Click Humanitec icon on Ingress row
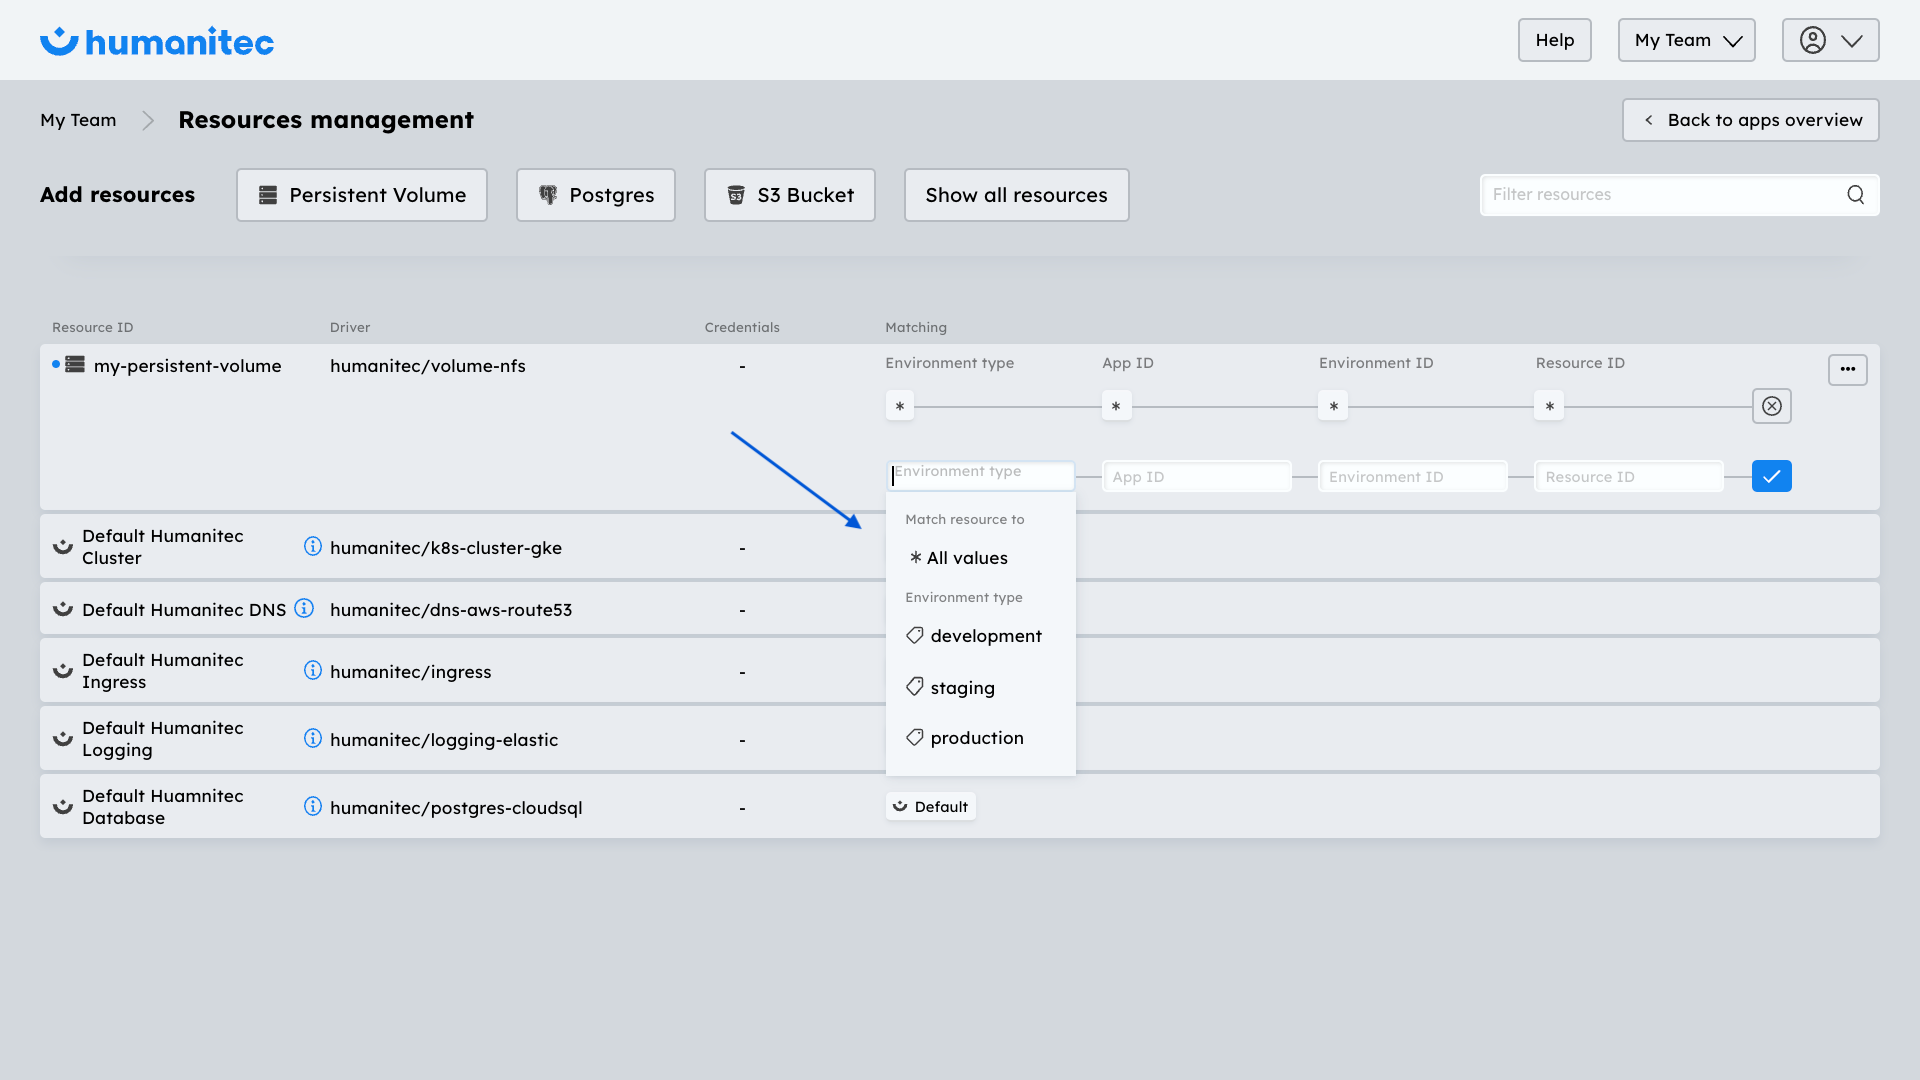This screenshot has width=1920, height=1080. click(x=63, y=671)
